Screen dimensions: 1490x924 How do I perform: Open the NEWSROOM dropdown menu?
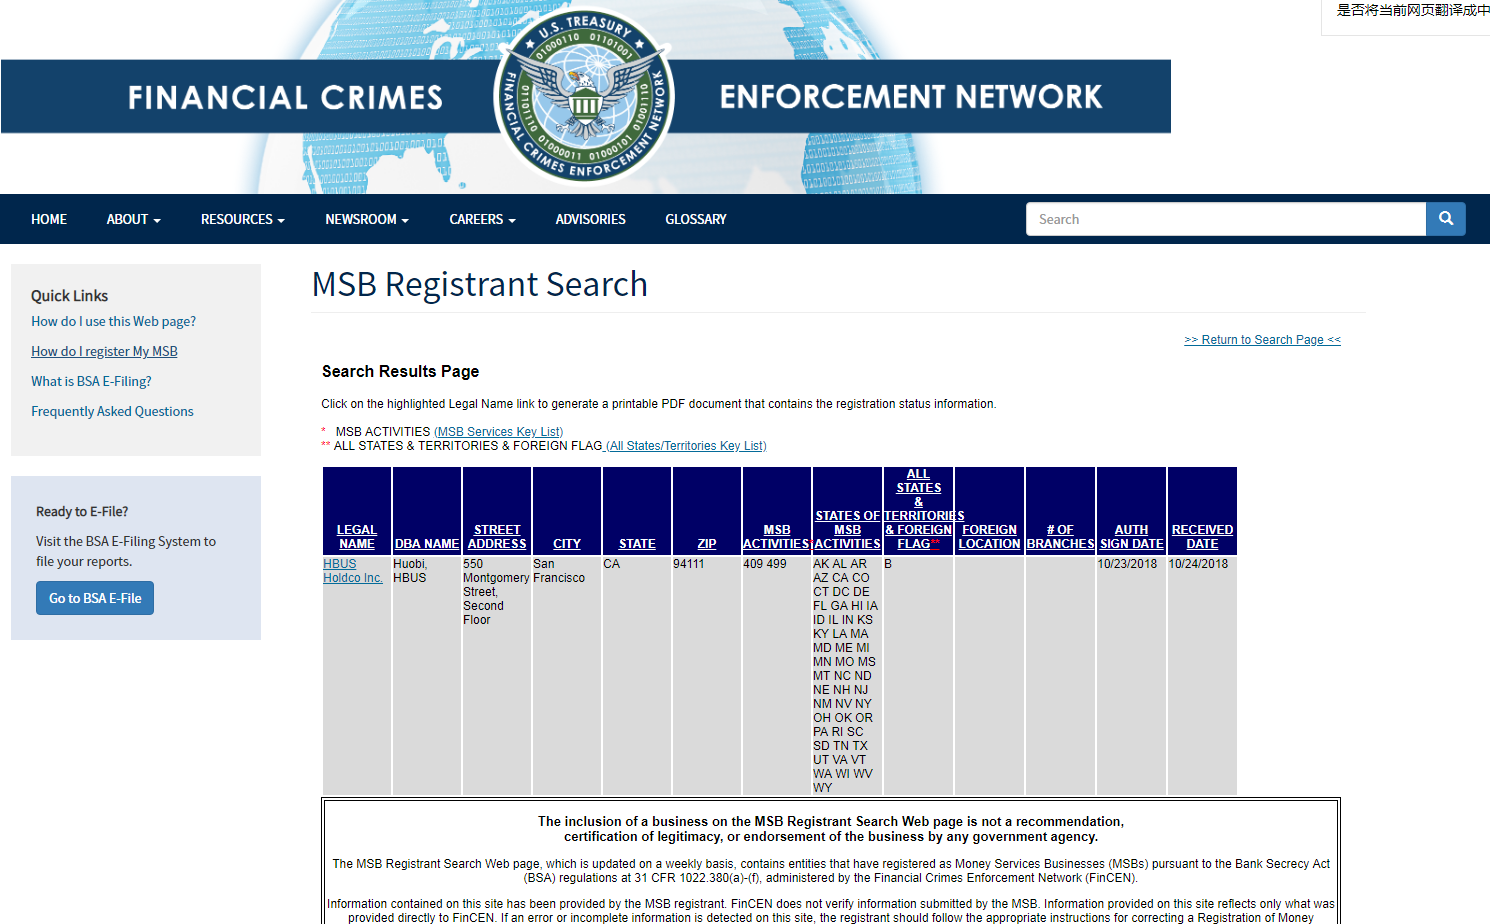[366, 219]
